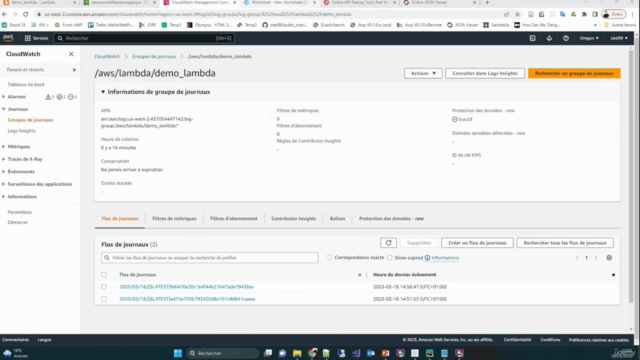Expand the Événements sidebar section

[4, 172]
